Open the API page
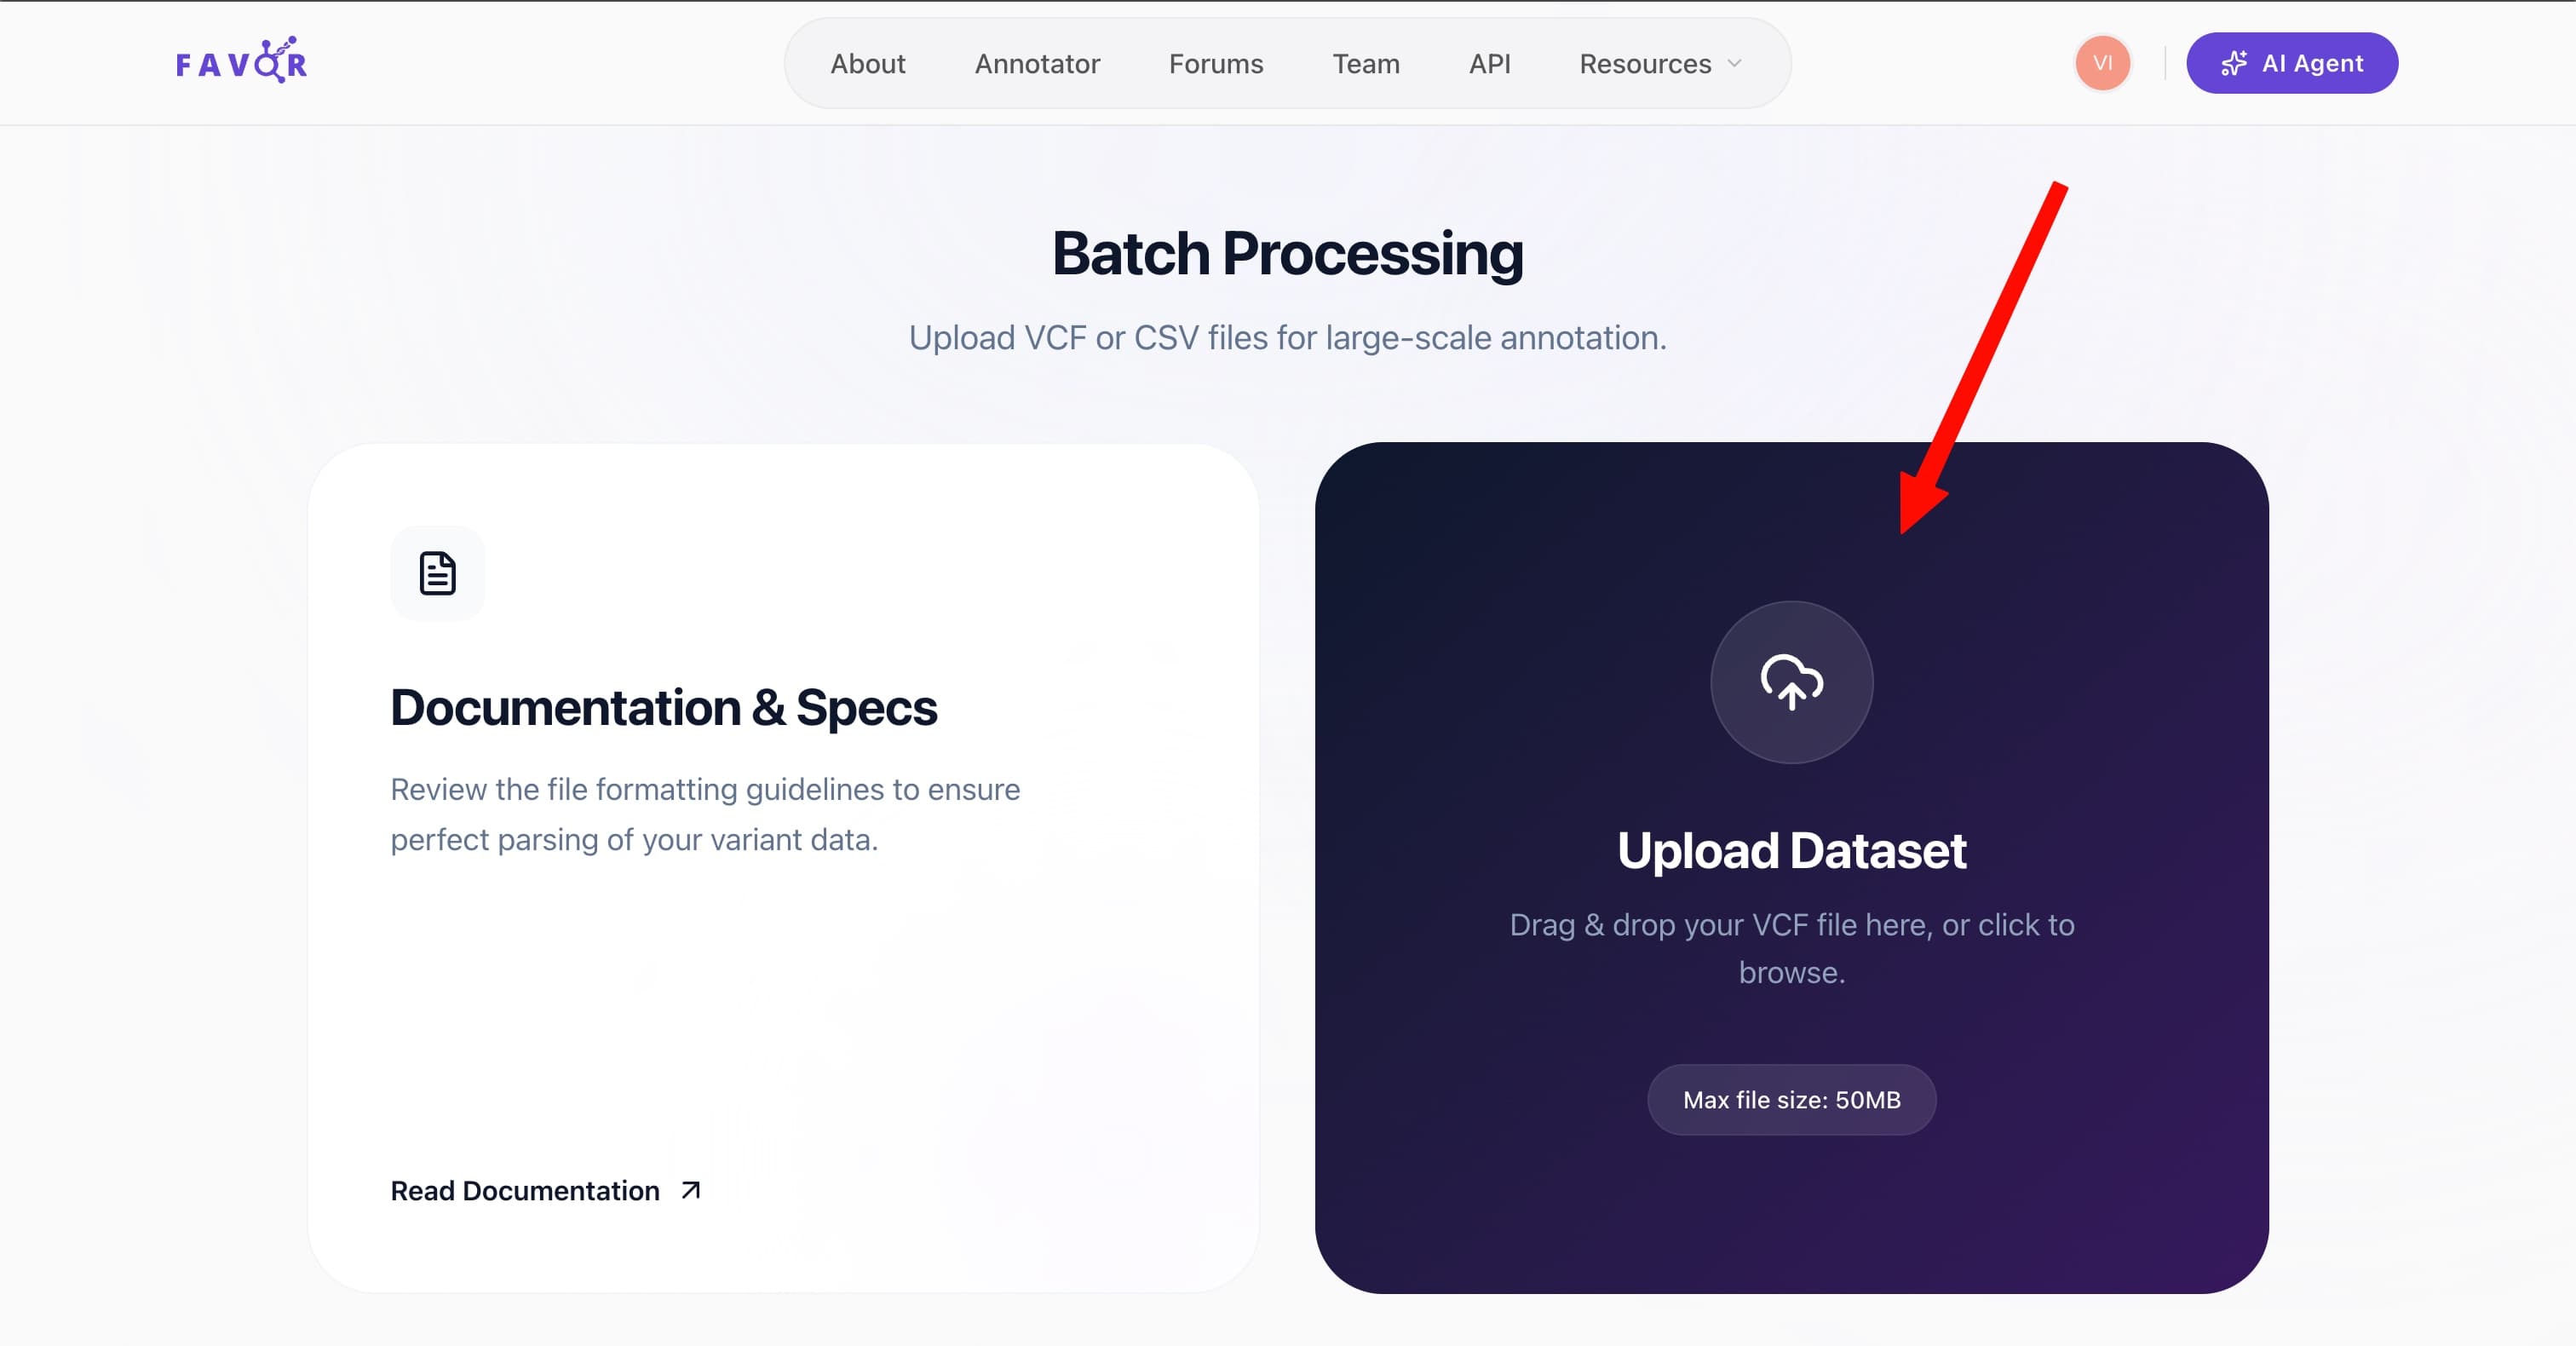 tap(1489, 63)
